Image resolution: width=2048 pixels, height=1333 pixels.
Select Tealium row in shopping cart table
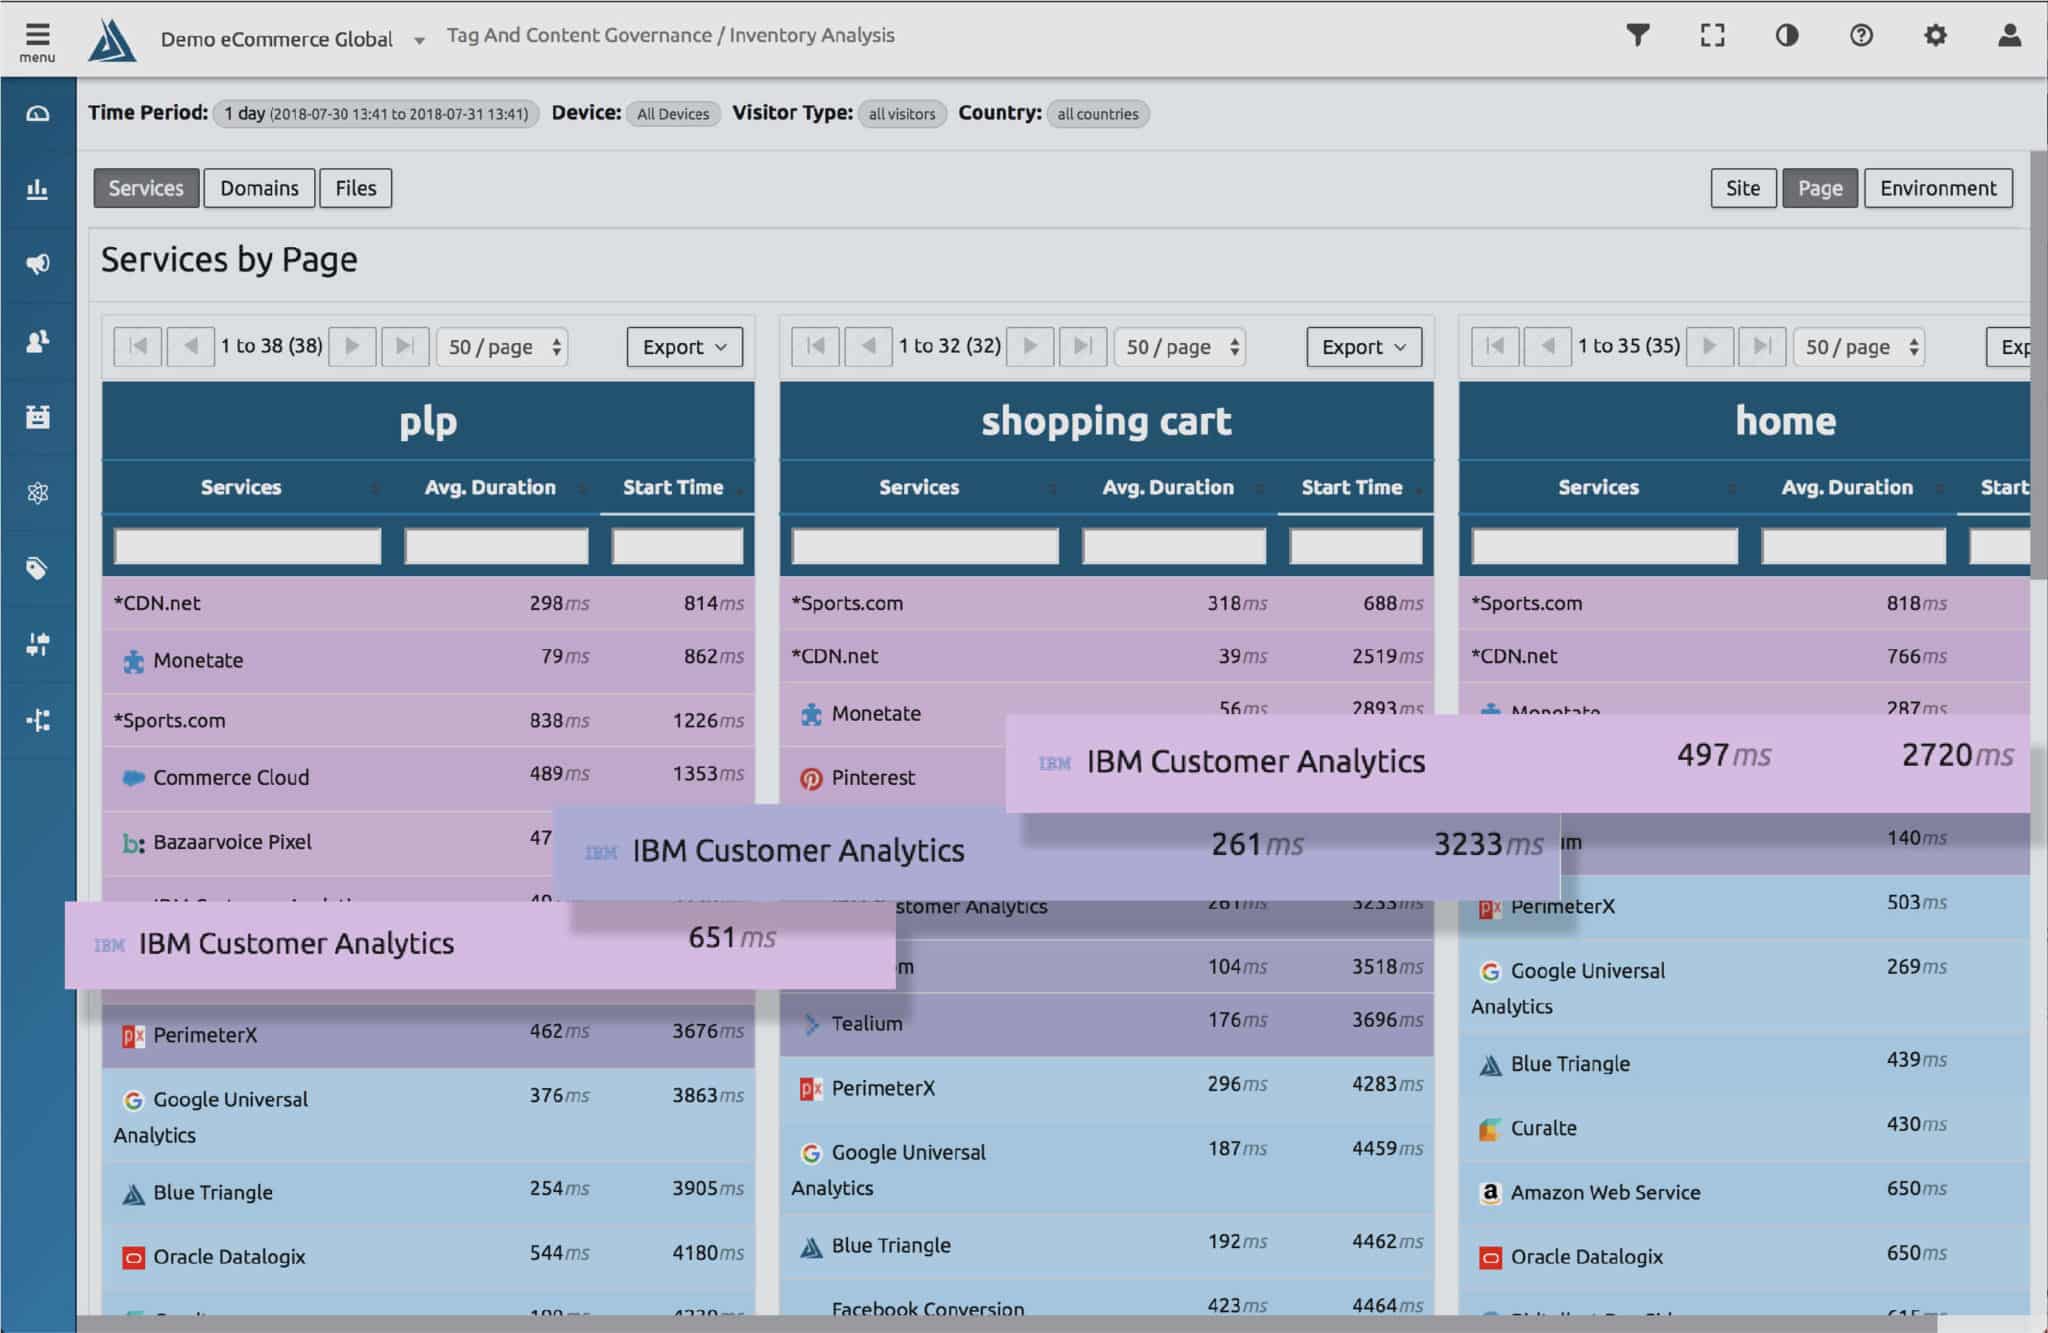1106,1024
